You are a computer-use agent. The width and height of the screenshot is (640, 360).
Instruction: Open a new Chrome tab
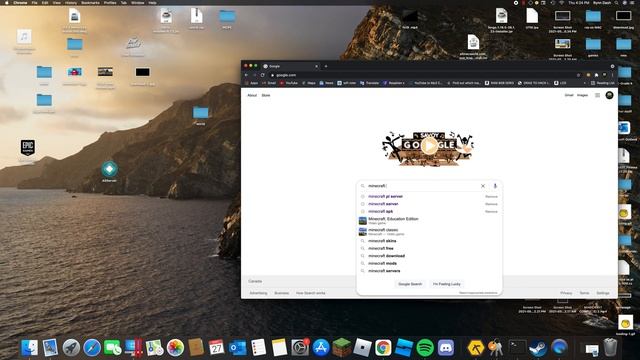click(326, 66)
